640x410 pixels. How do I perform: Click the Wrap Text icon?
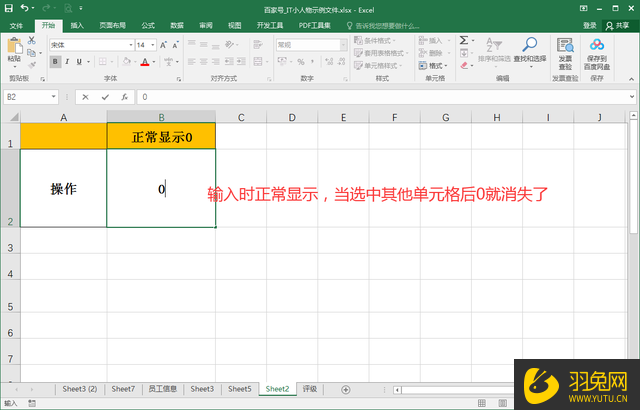(x=258, y=44)
